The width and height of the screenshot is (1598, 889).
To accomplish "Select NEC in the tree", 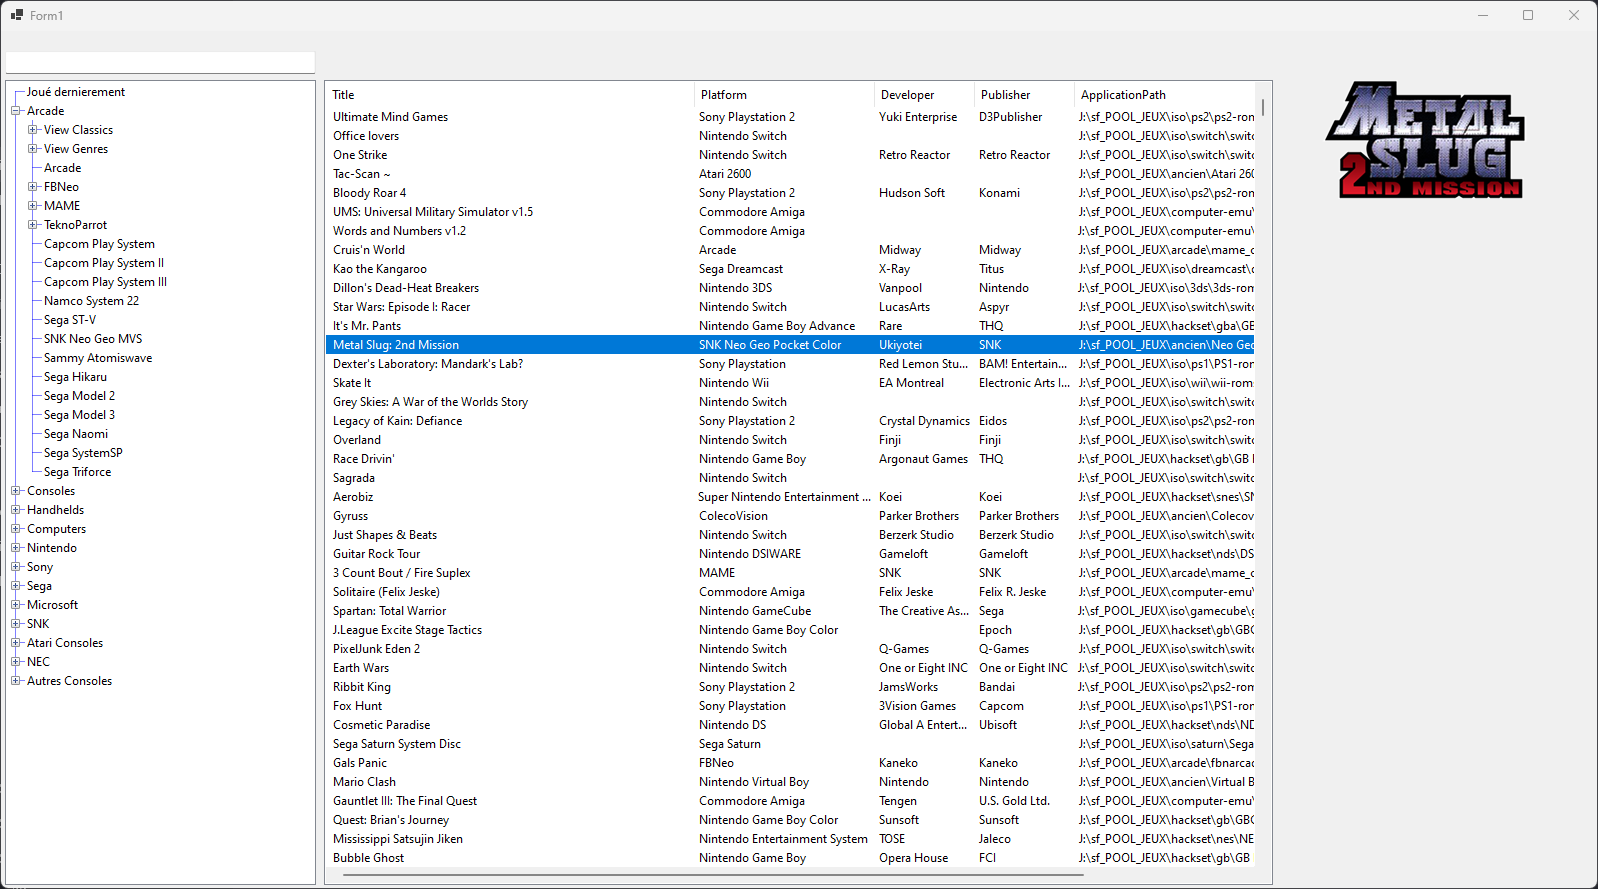I will (38, 662).
